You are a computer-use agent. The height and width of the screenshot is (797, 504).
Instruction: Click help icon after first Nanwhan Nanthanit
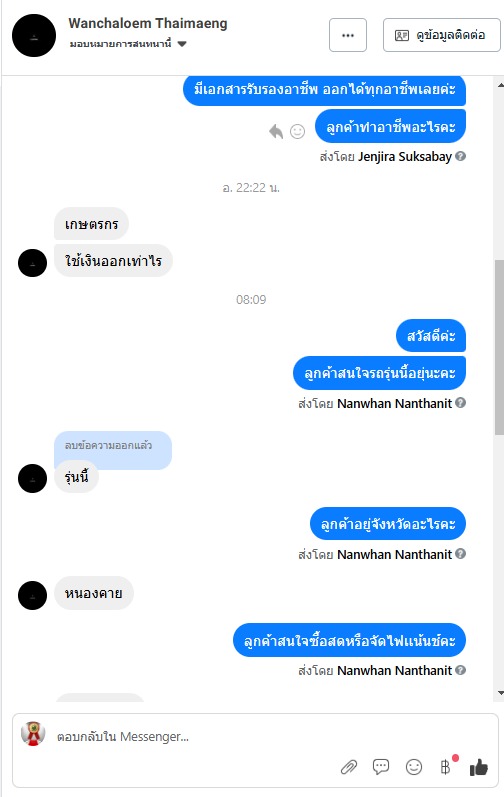pos(460,403)
